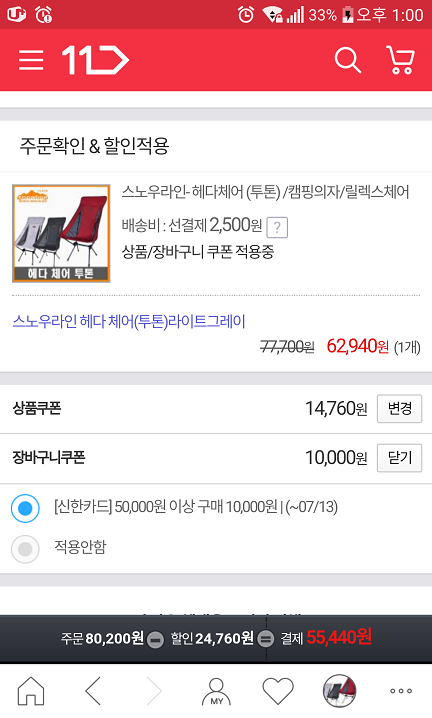432x718 pixels.
Task: Open the hamburger menu
Action: pyautogui.click(x=31, y=60)
